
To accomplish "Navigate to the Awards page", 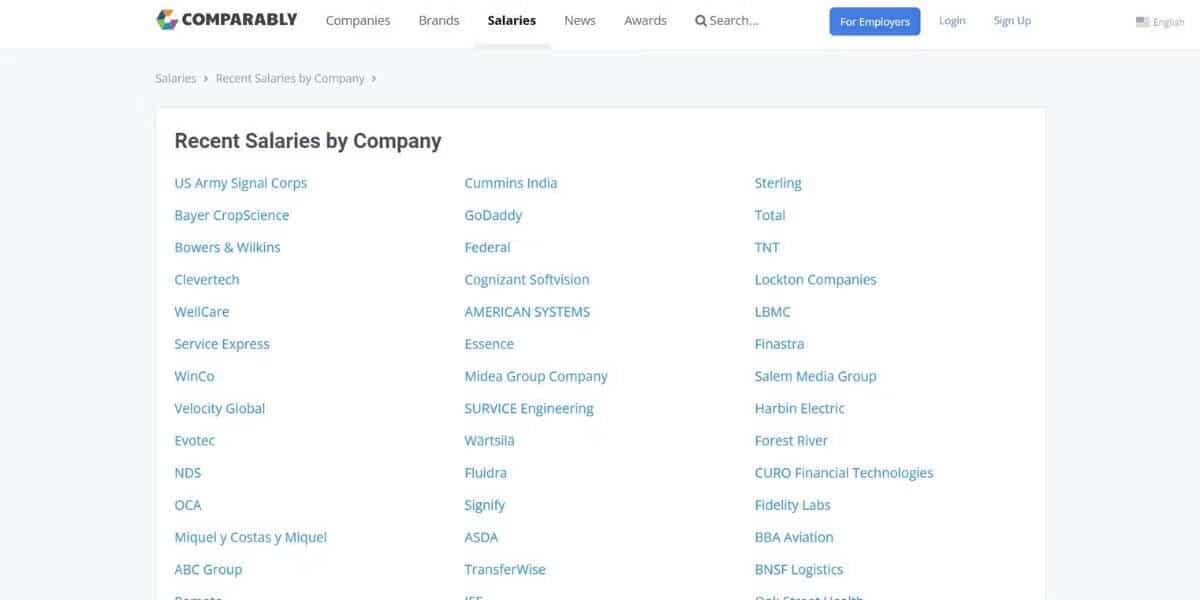I will (x=645, y=21).
